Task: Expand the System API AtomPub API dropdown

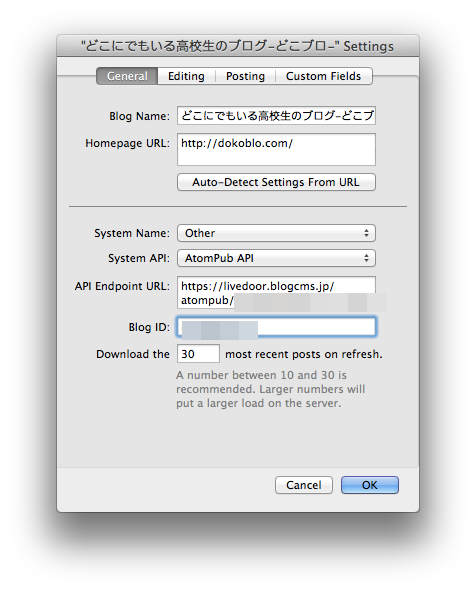Action: [x=276, y=258]
